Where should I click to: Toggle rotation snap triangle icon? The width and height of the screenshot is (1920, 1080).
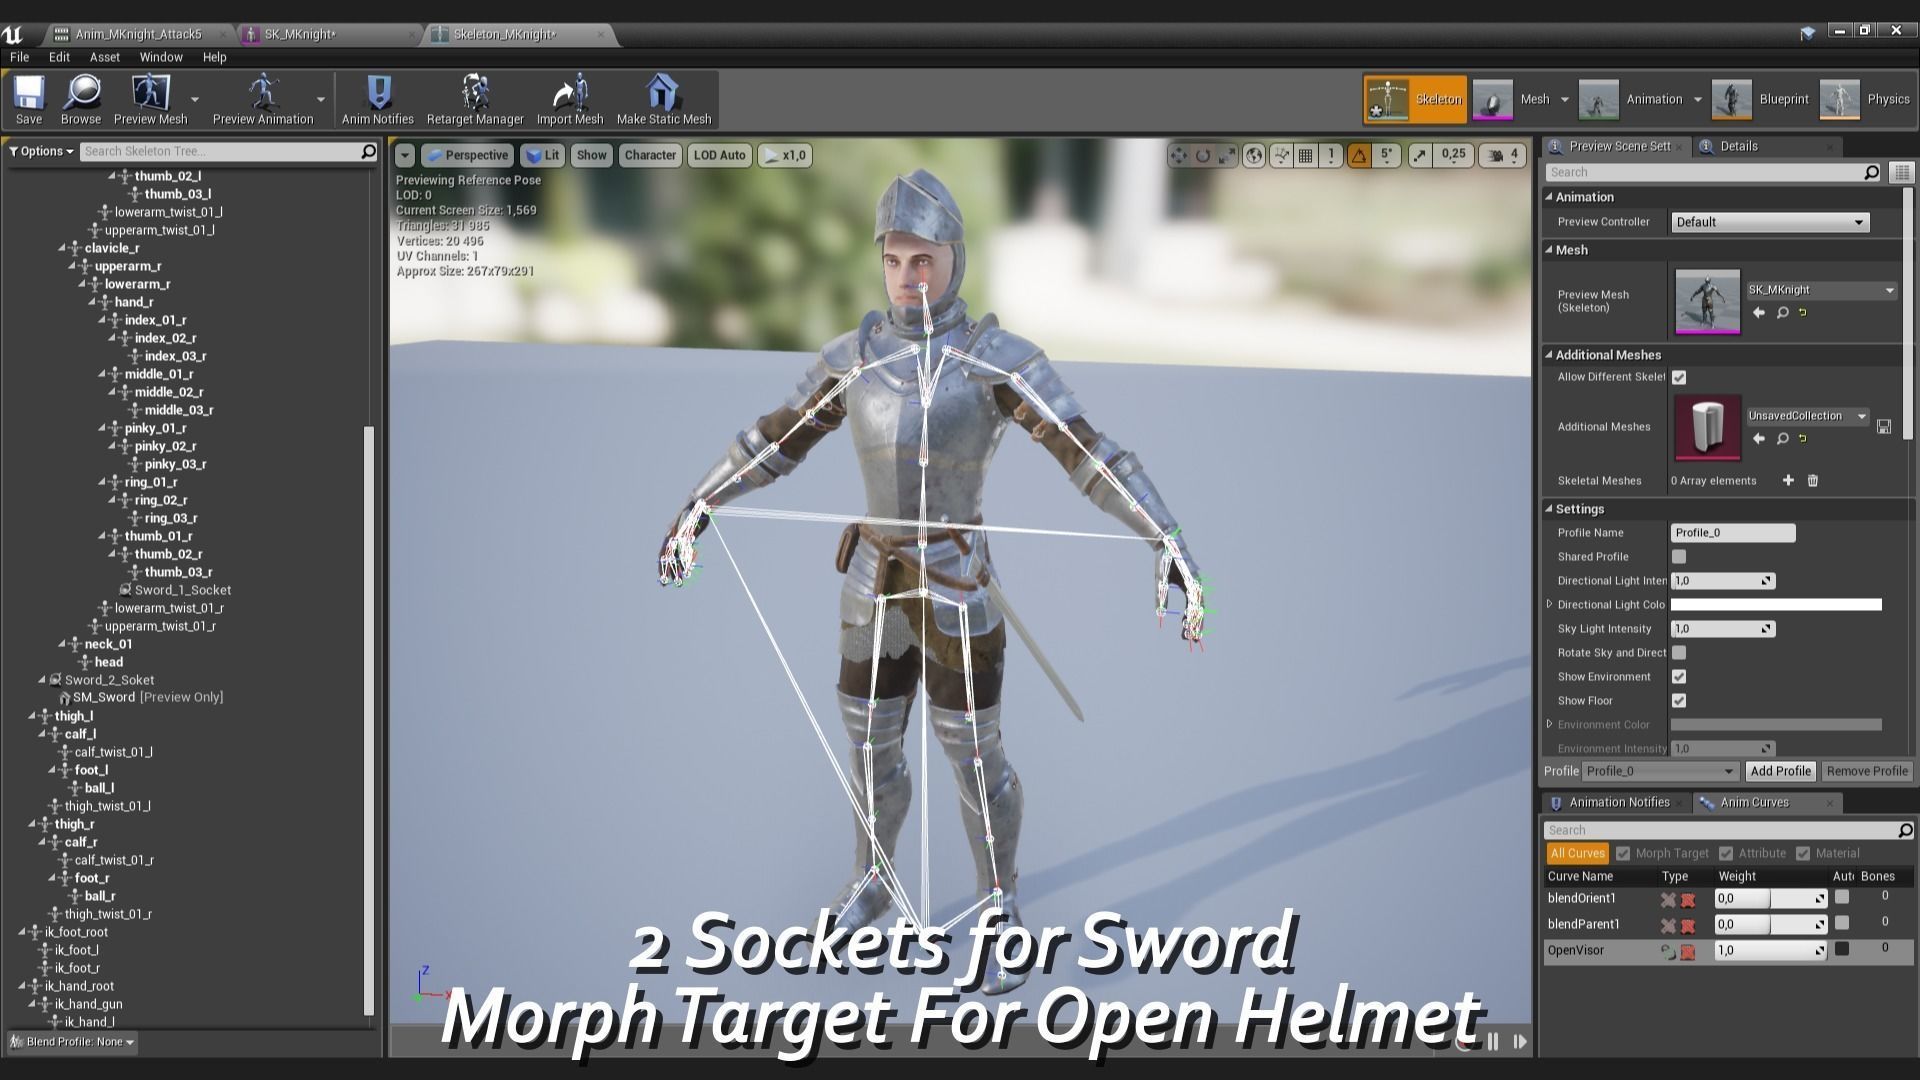point(1359,155)
